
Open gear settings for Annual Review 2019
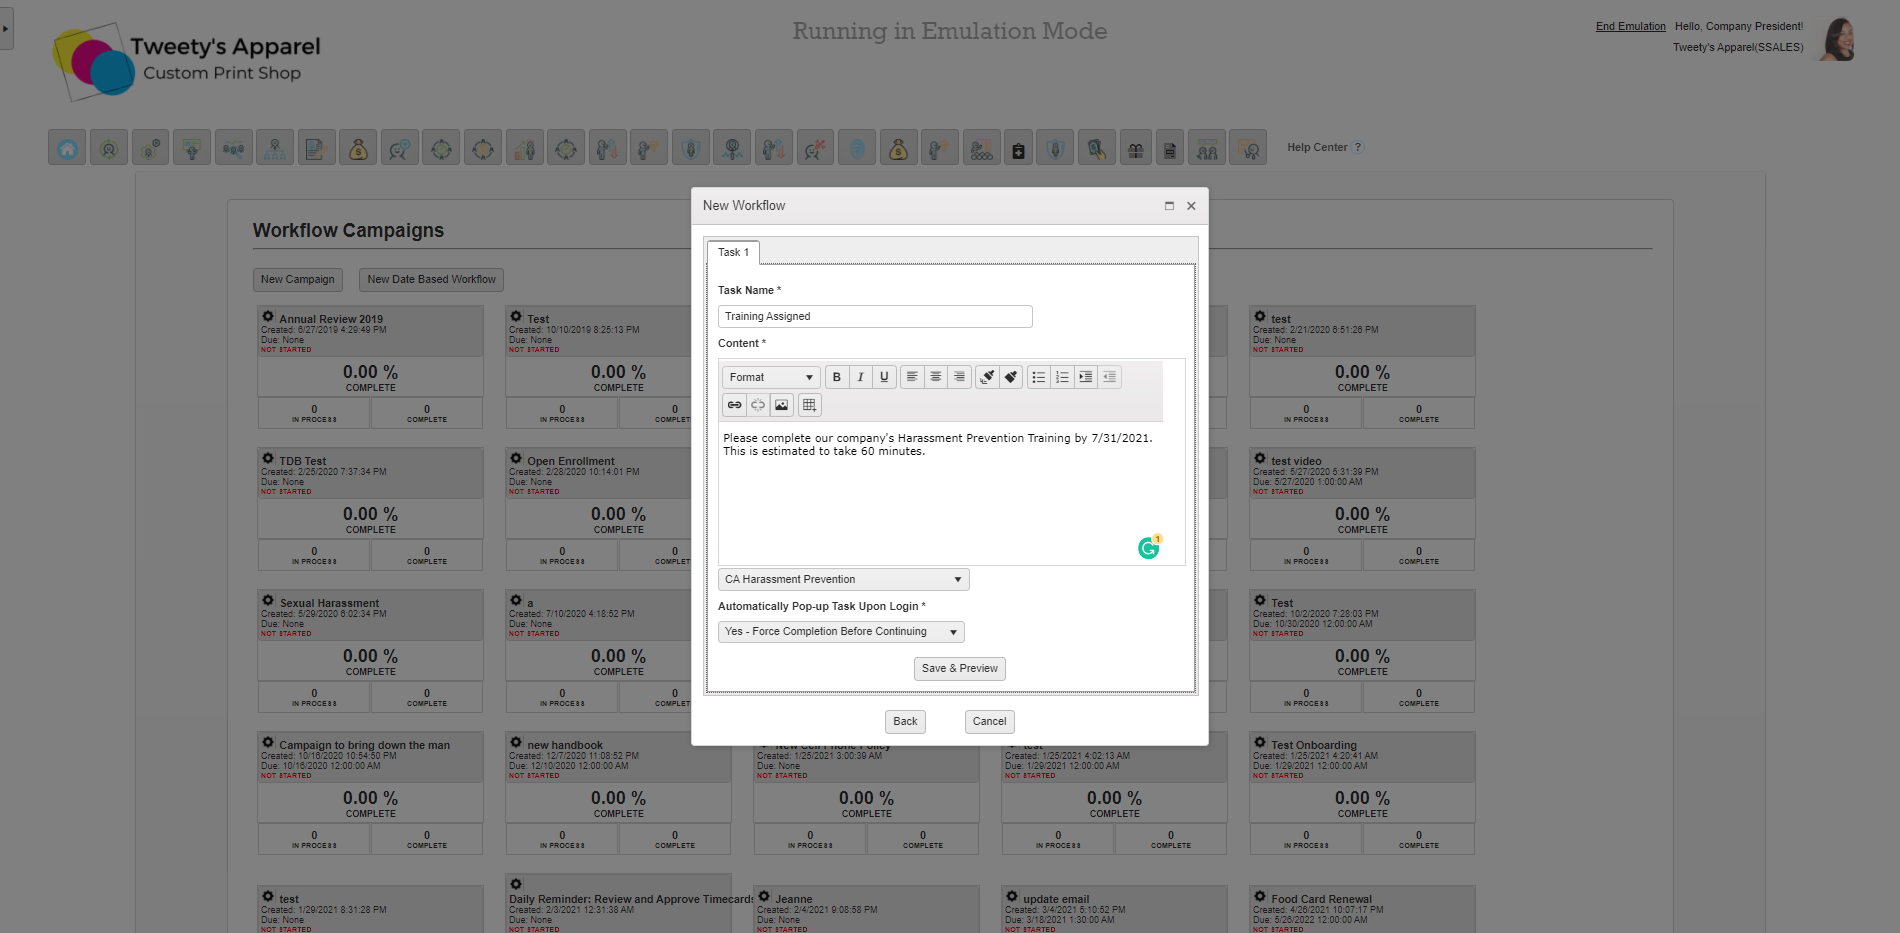(268, 317)
